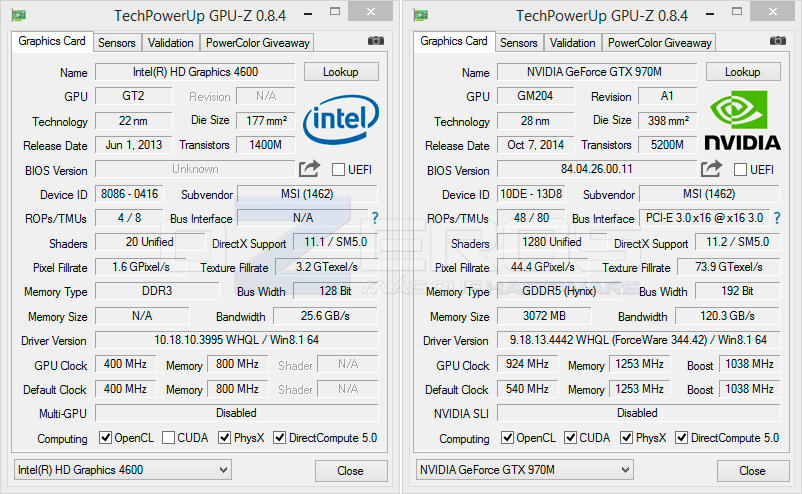
Task: Click Die Size value 177 mm²
Action: coord(266,121)
